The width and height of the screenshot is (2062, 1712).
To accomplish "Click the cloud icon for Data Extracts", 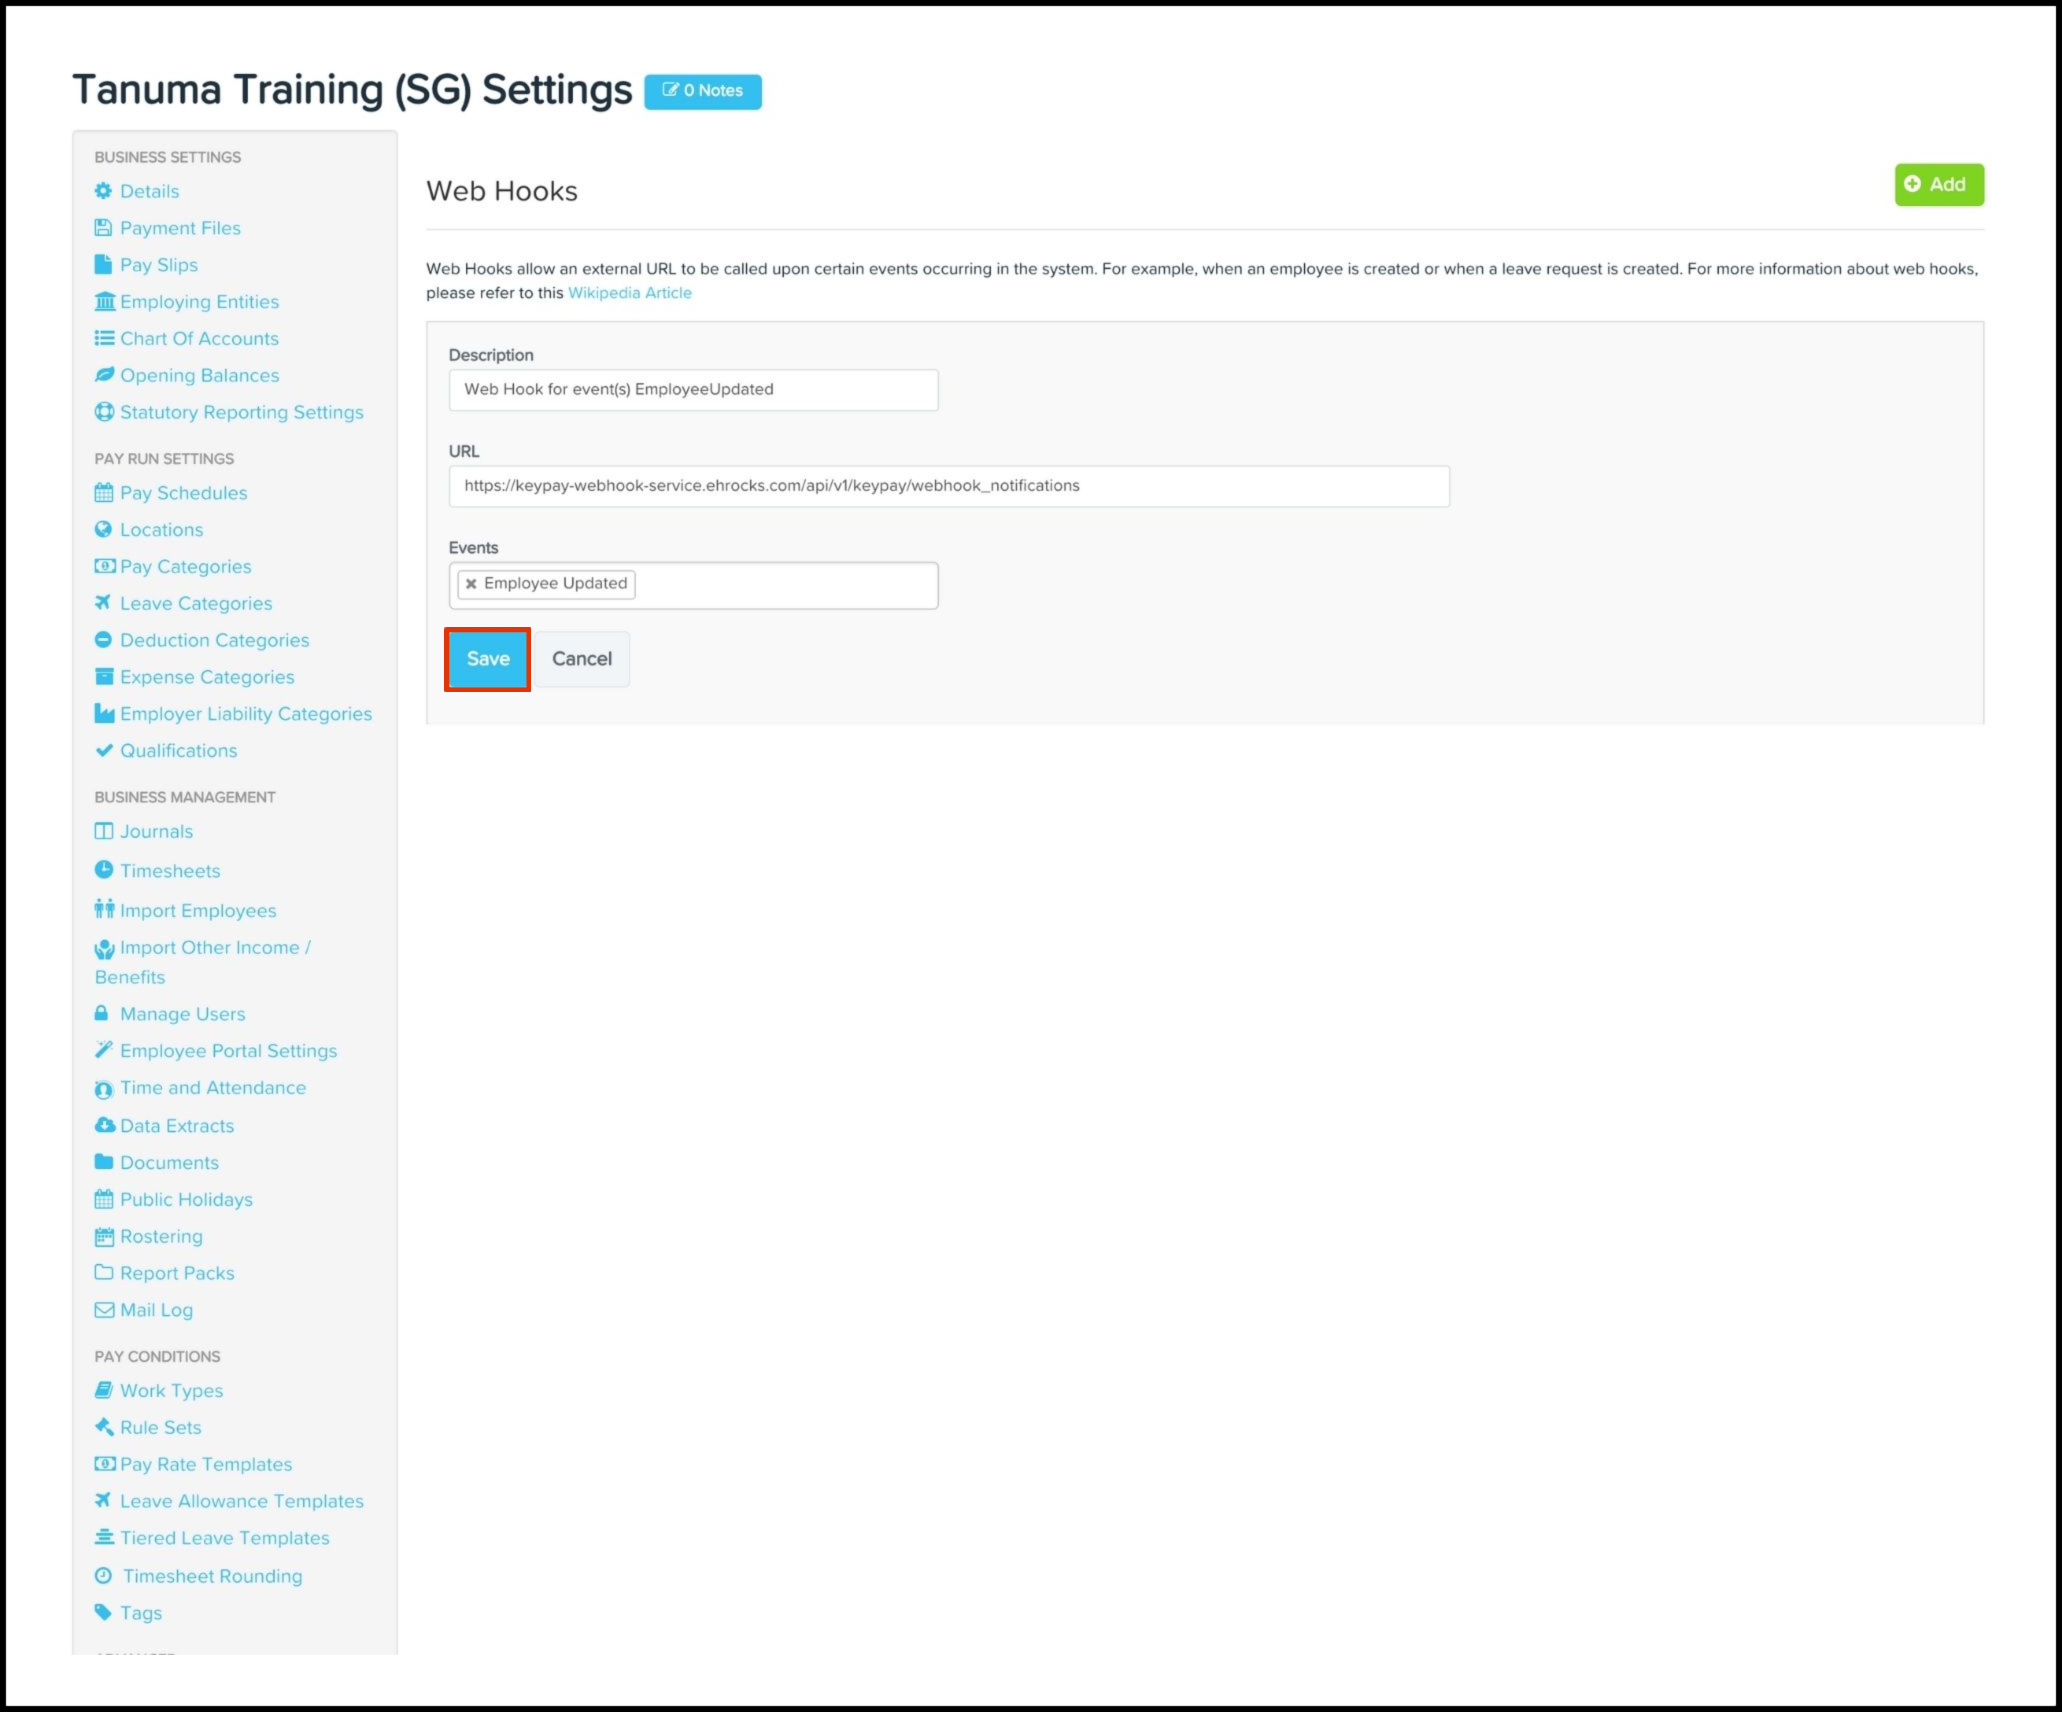I will click(x=104, y=1125).
